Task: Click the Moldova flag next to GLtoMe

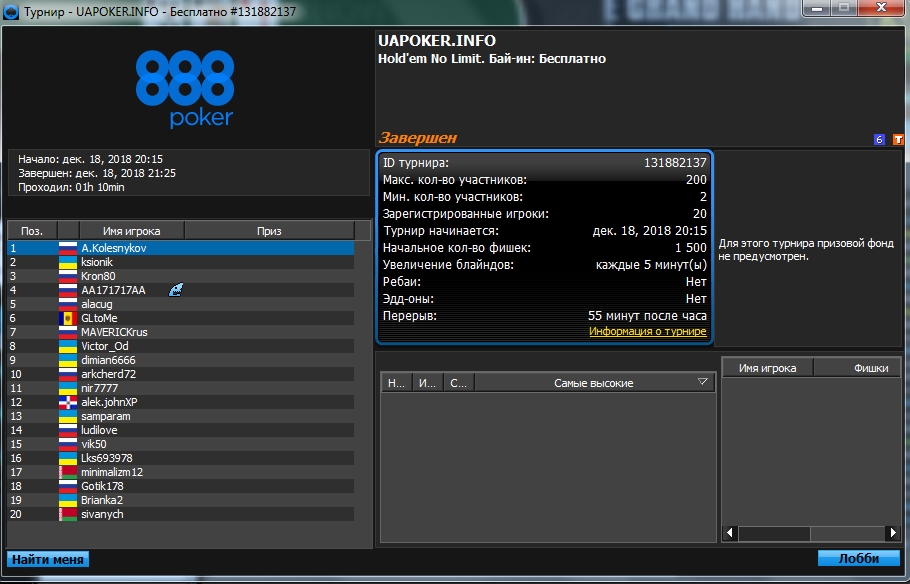Action: [68, 318]
